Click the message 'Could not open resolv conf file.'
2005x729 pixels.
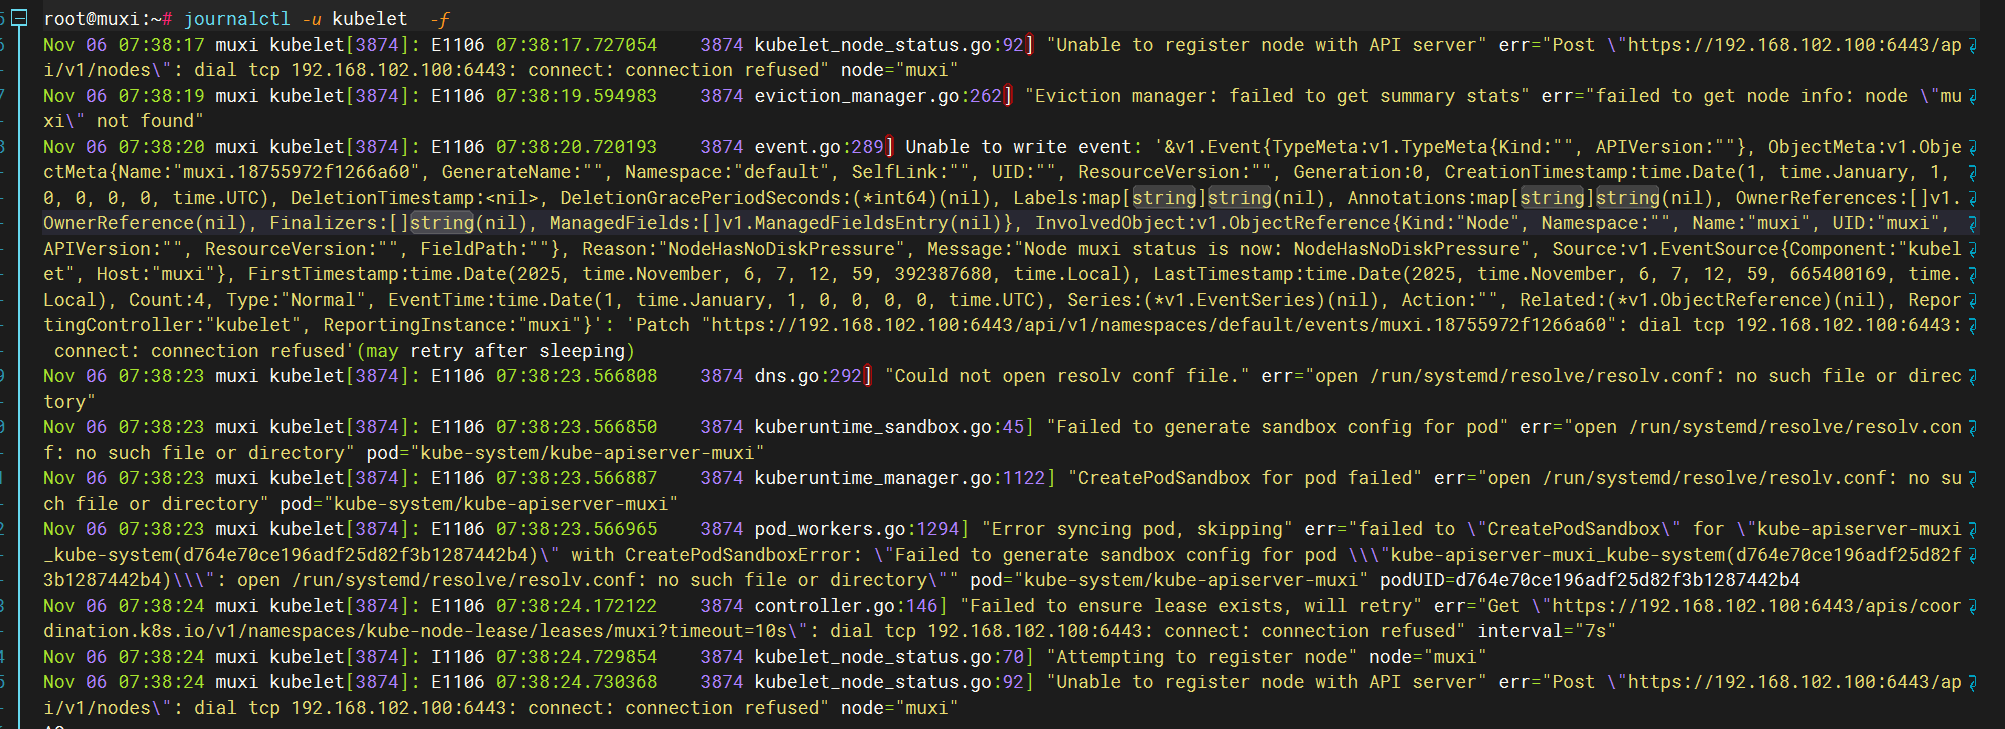(x=1067, y=376)
